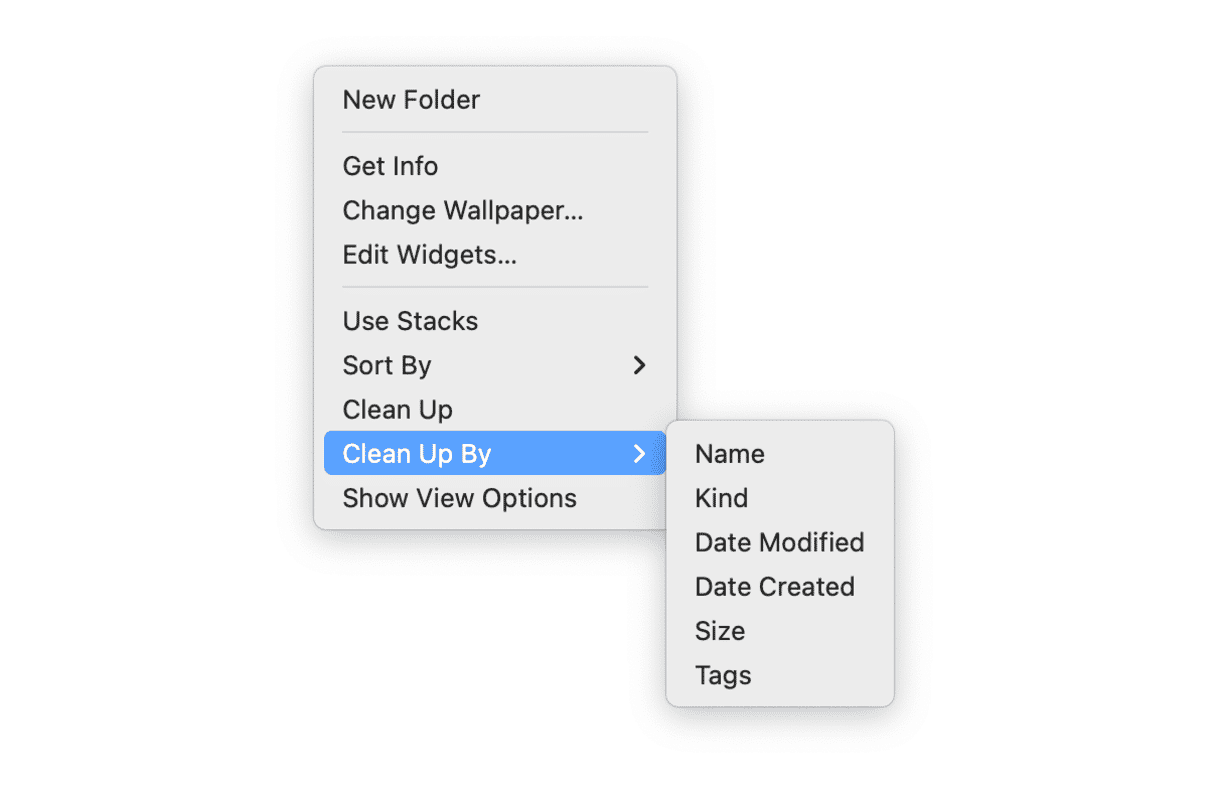Image resolution: width=1216 pixels, height=795 pixels.
Task: Create a New Folder from the menu
Action: (x=411, y=100)
